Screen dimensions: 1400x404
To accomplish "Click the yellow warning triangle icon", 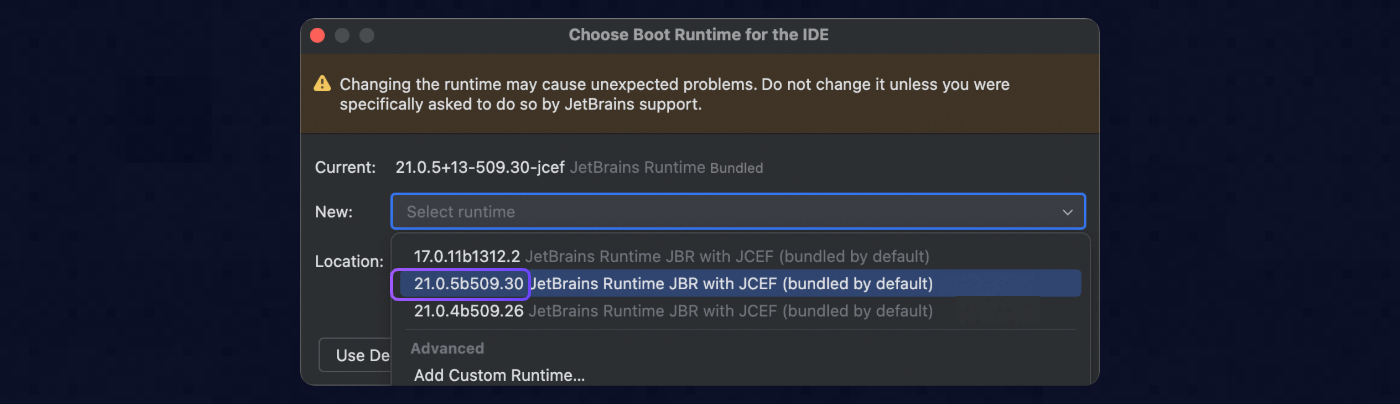I will coord(322,84).
